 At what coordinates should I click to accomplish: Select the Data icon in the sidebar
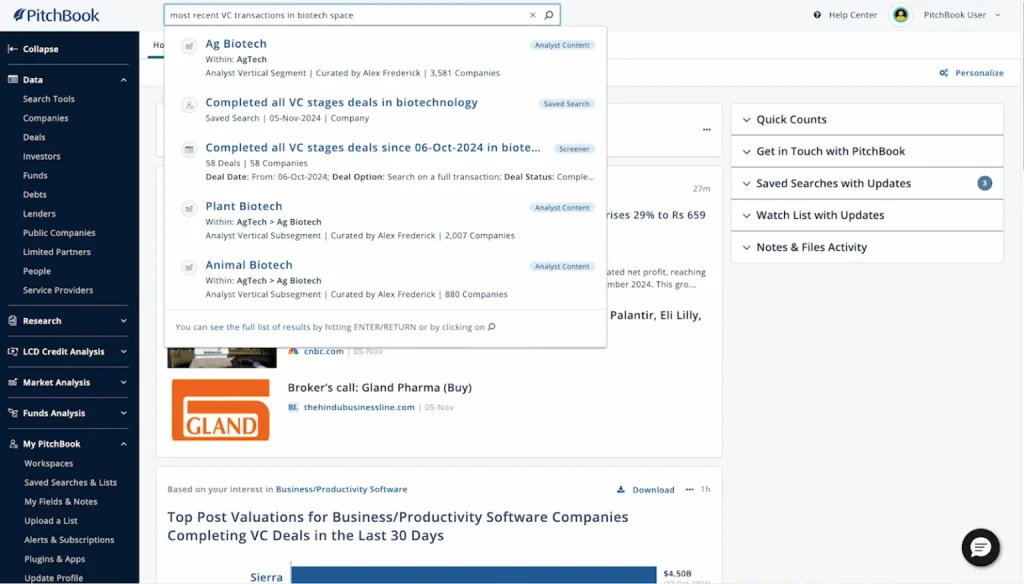point(13,79)
